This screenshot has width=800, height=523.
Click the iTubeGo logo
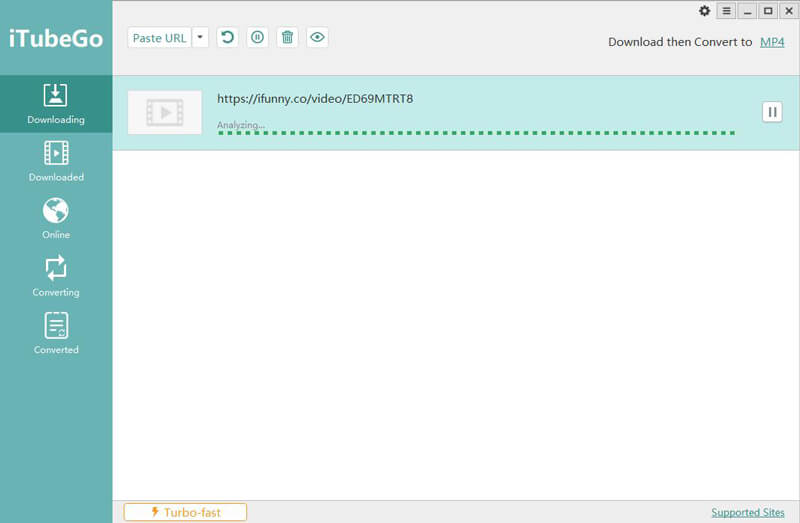tap(56, 39)
